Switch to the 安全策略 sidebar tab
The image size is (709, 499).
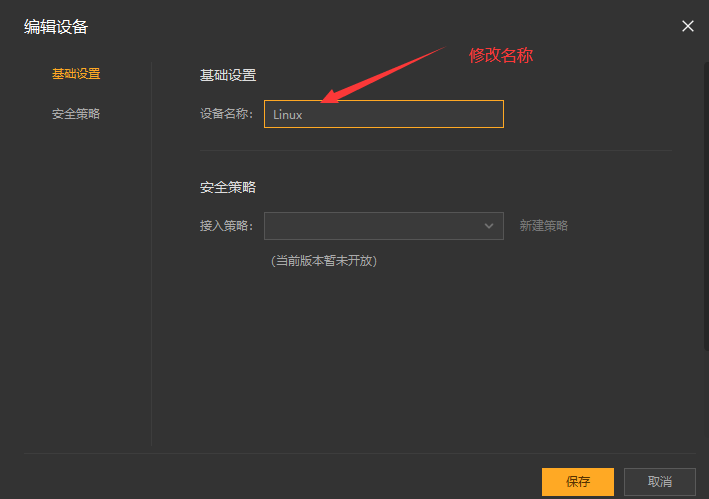76,114
